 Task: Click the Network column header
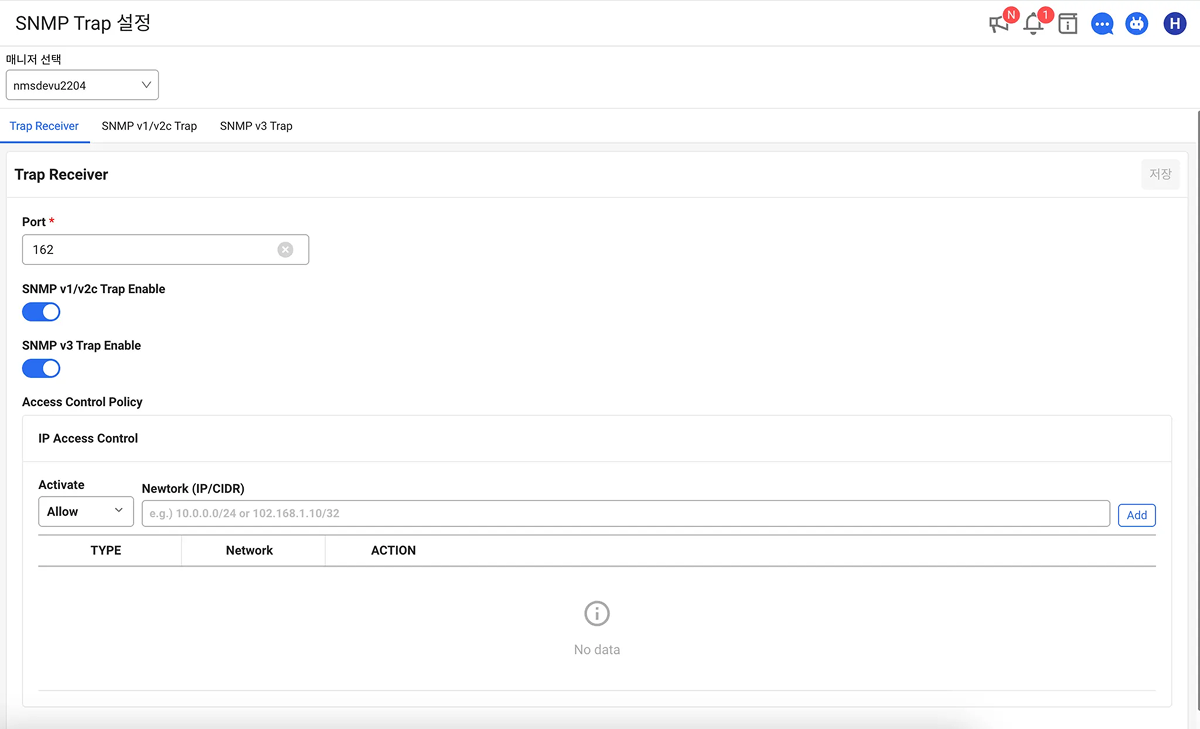pos(250,550)
